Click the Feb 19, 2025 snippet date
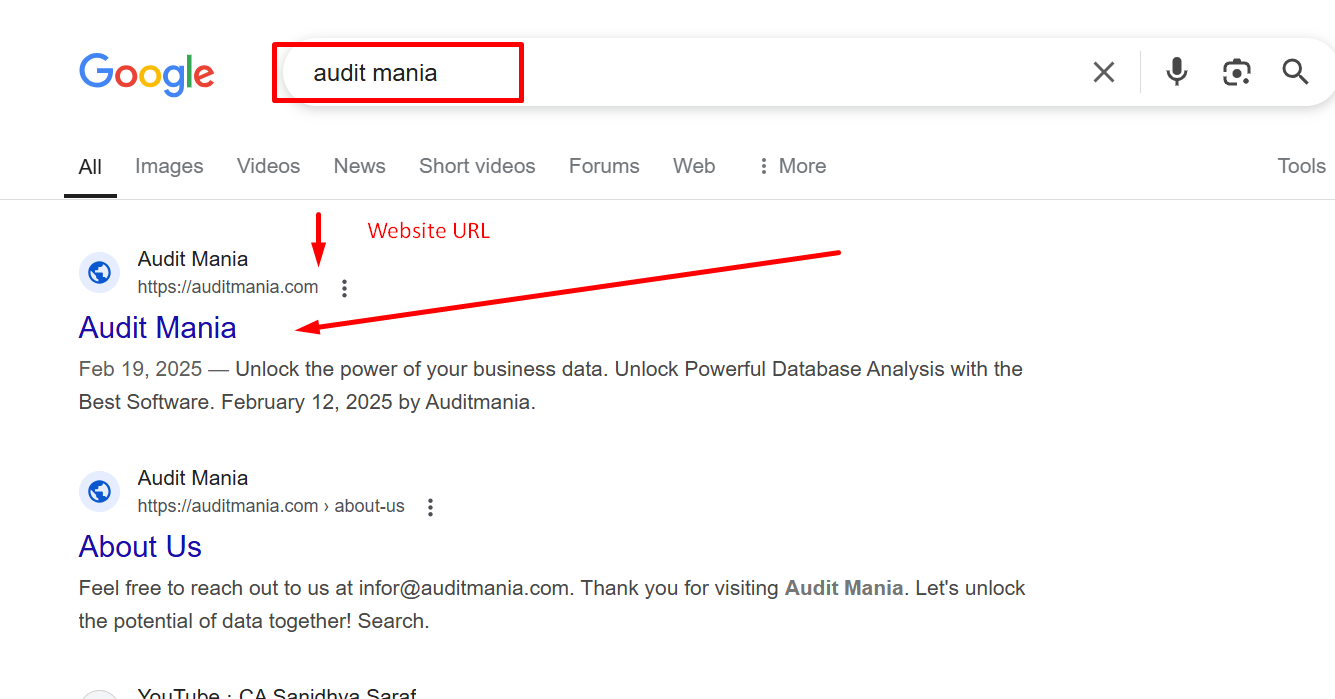 (140, 369)
